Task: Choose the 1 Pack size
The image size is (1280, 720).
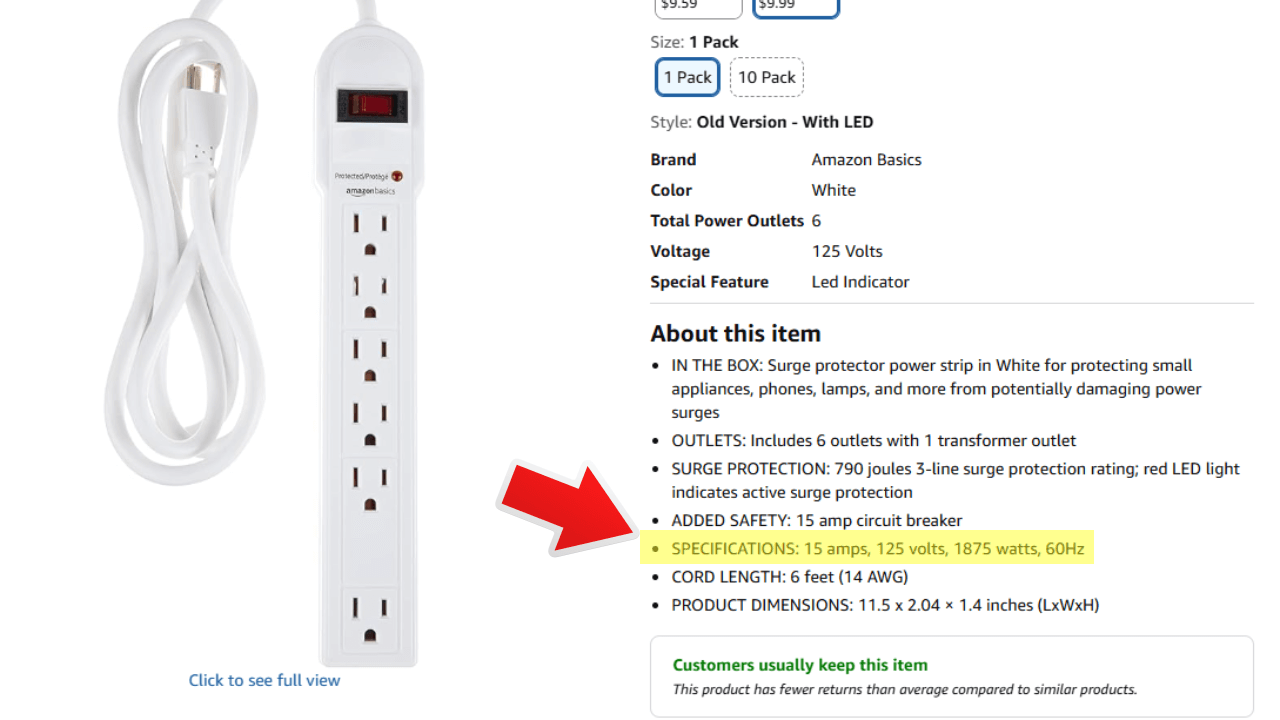Action: 687,77
